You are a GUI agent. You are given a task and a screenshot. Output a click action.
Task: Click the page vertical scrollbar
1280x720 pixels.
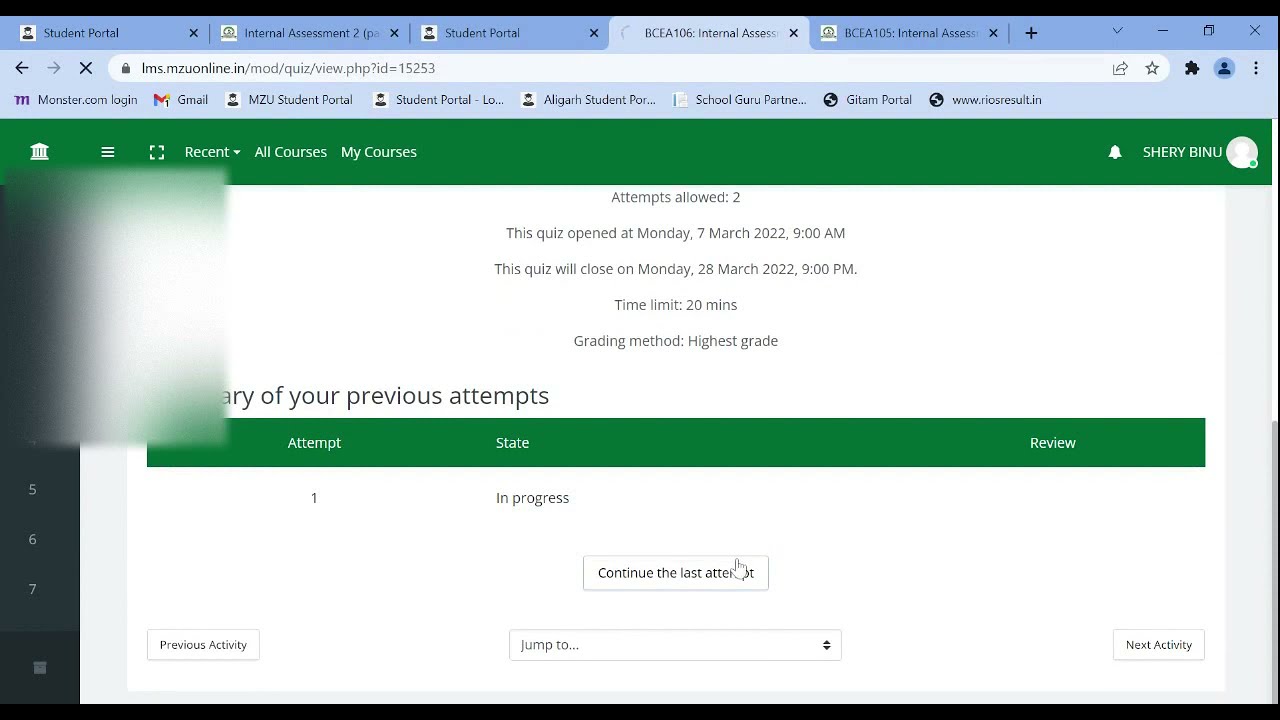pos(1273,560)
